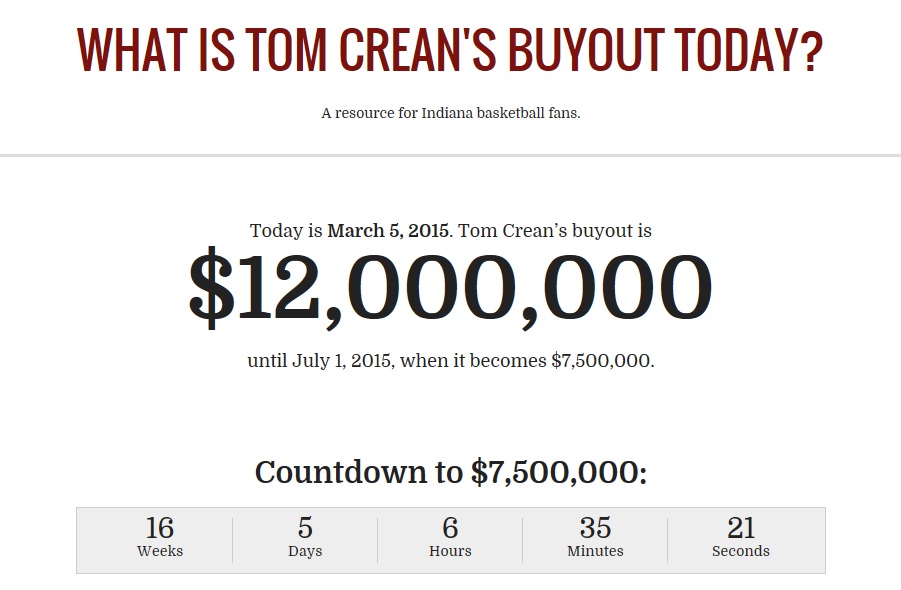
Task: Click the 'What Is Tom Crean's Buyout Today?' heading
Action: pos(450,50)
